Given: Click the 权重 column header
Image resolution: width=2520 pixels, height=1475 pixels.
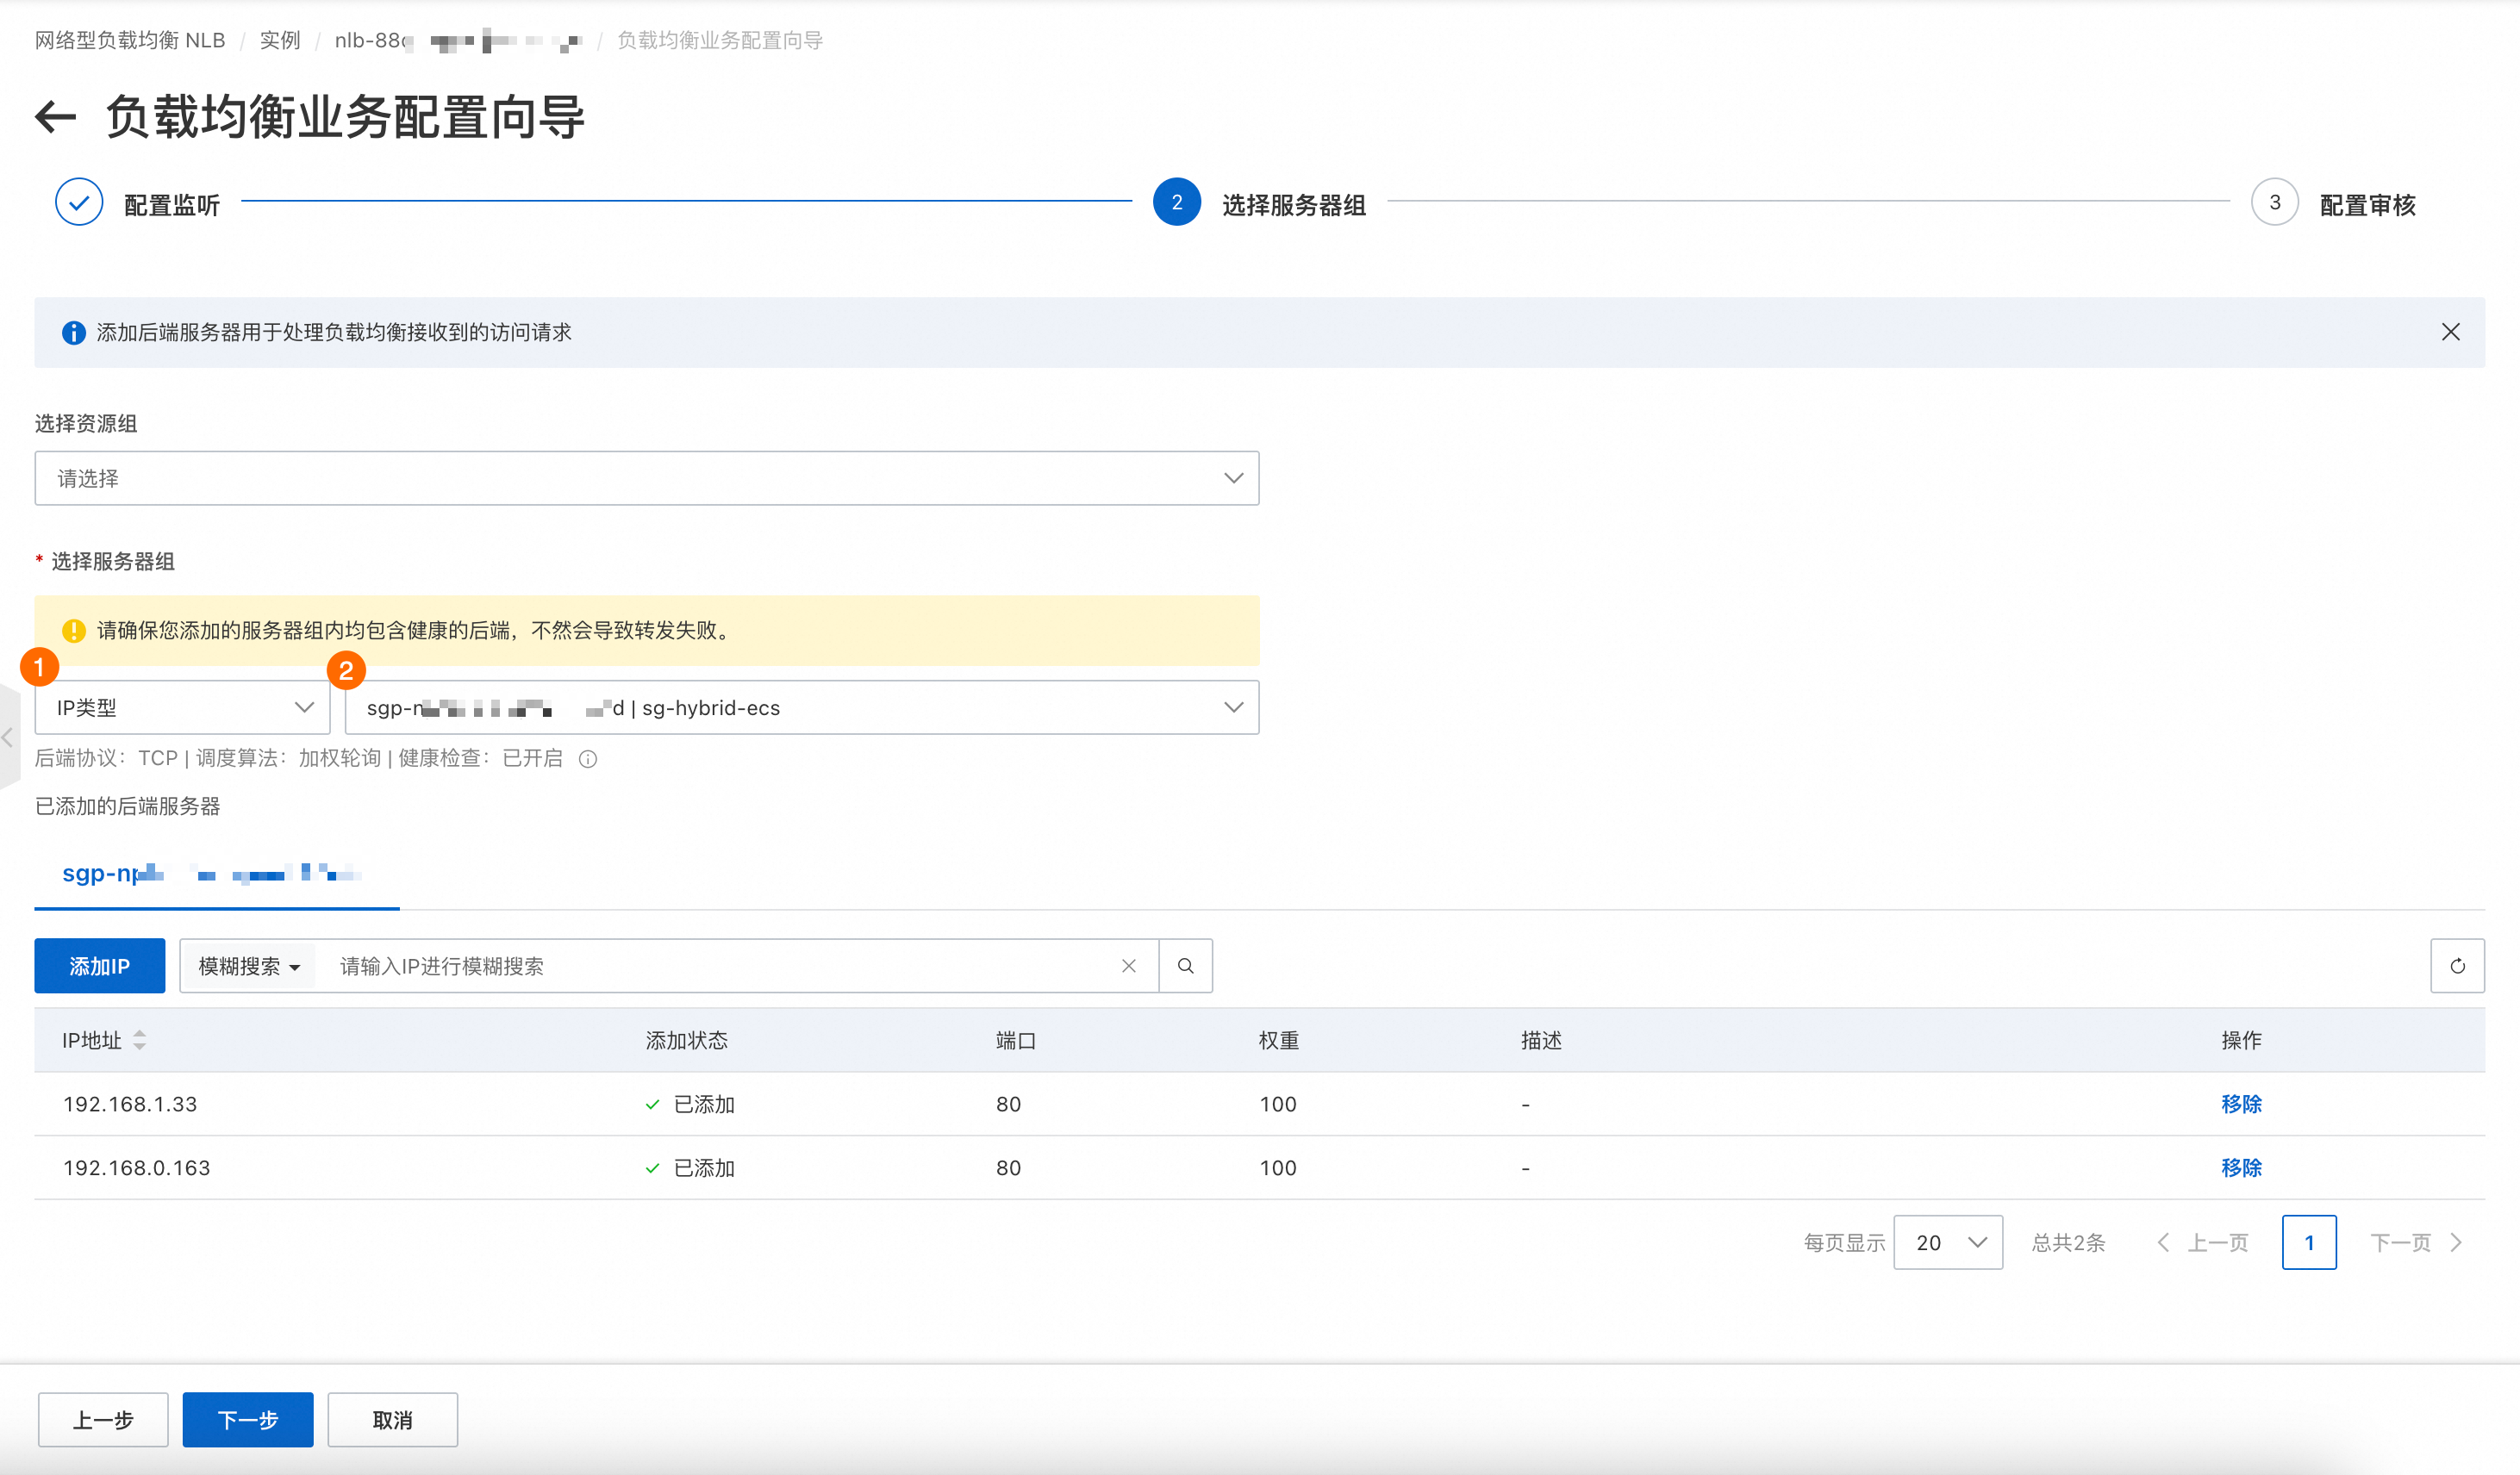Looking at the screenshot, I should tap(1279, 1040).
